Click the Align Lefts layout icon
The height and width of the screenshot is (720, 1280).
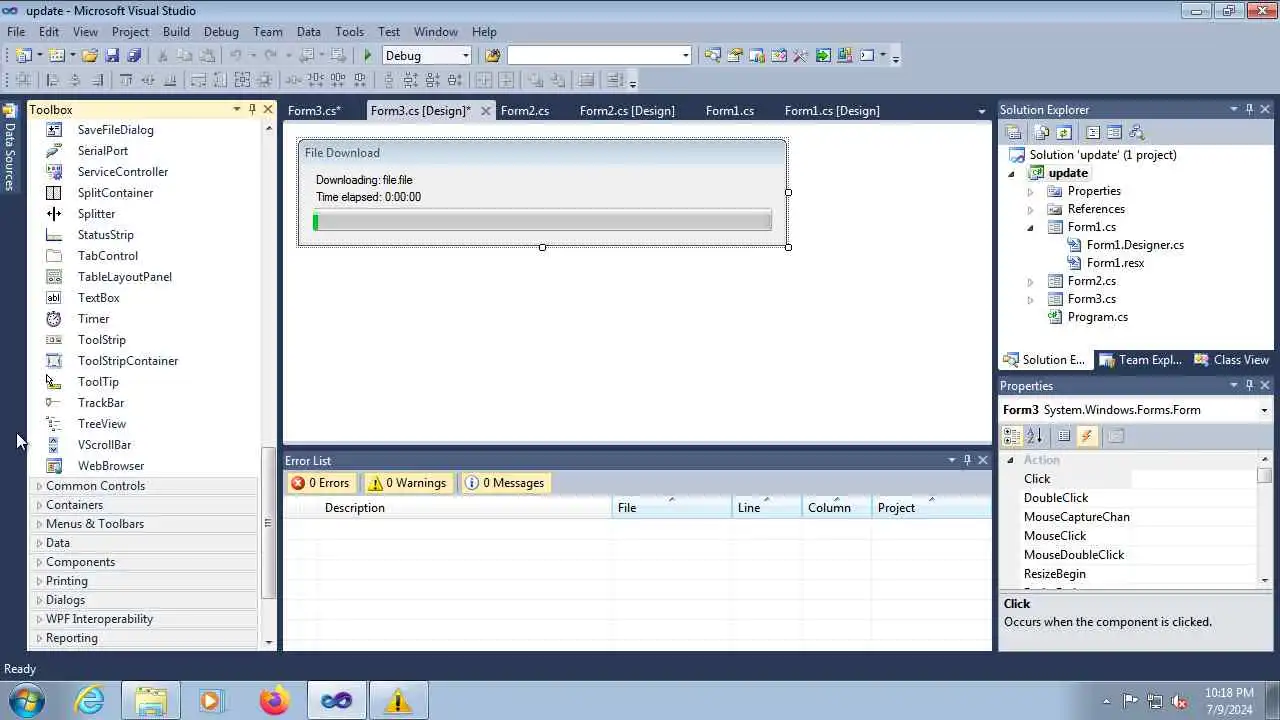click(52, 80)
